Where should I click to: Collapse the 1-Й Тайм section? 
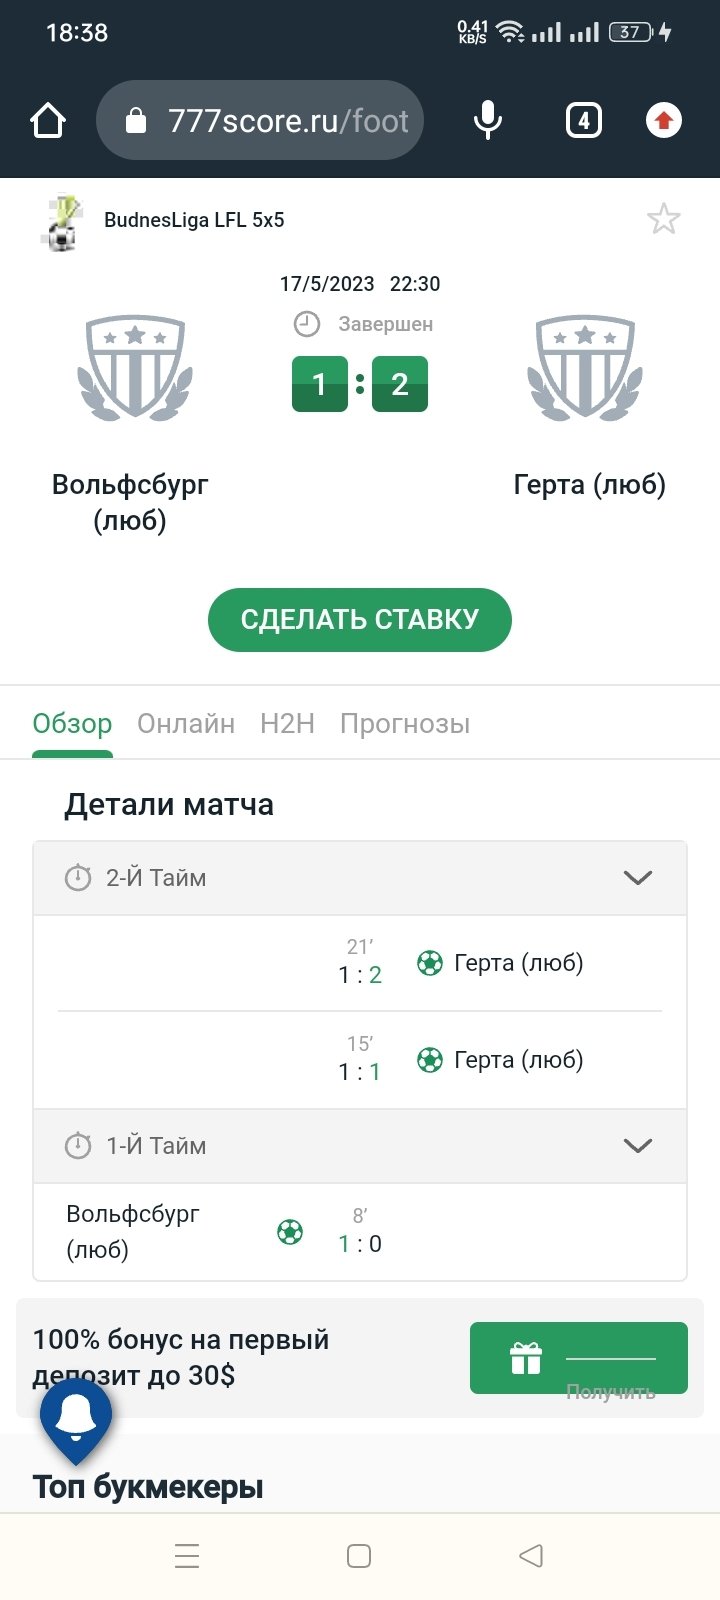pyautogui.click(x=637, y=1146)
